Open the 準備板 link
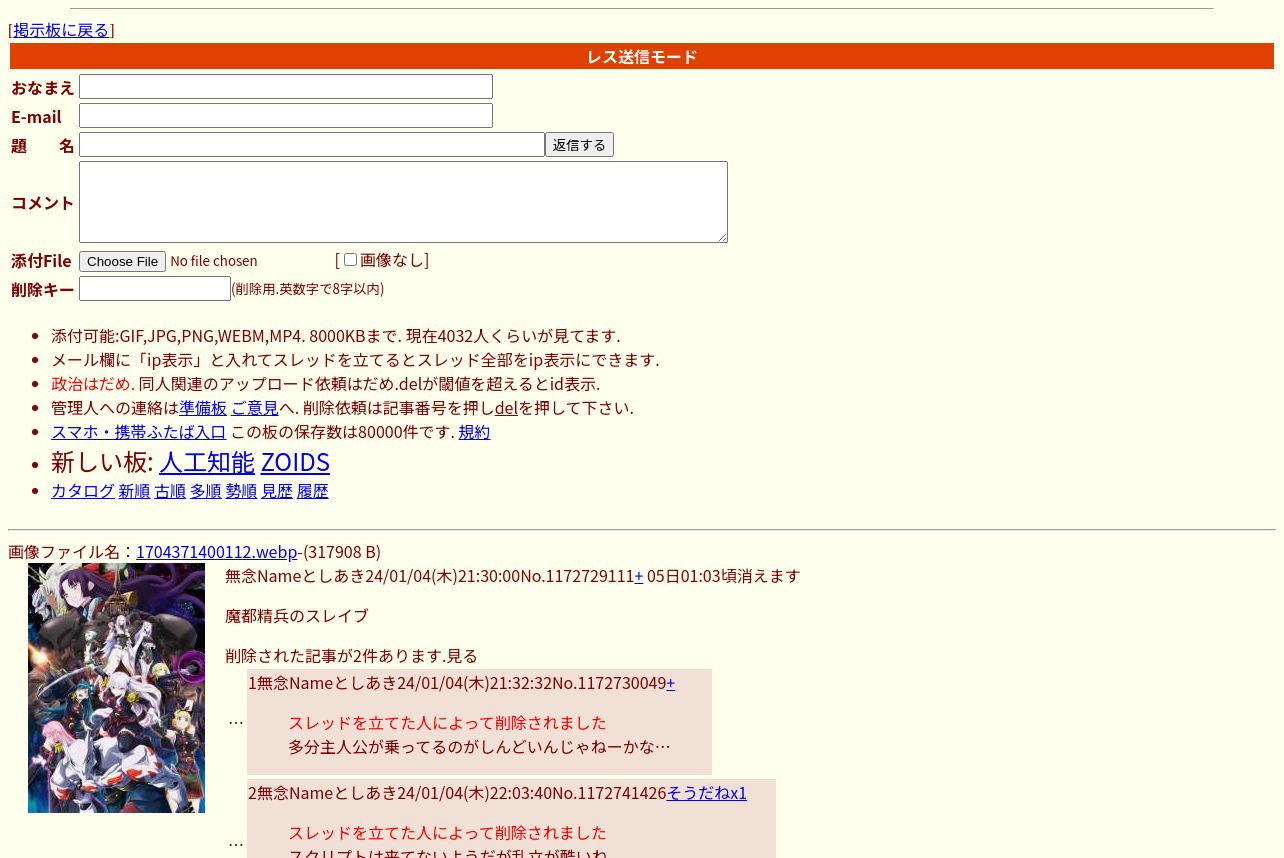 click(203, 408)
